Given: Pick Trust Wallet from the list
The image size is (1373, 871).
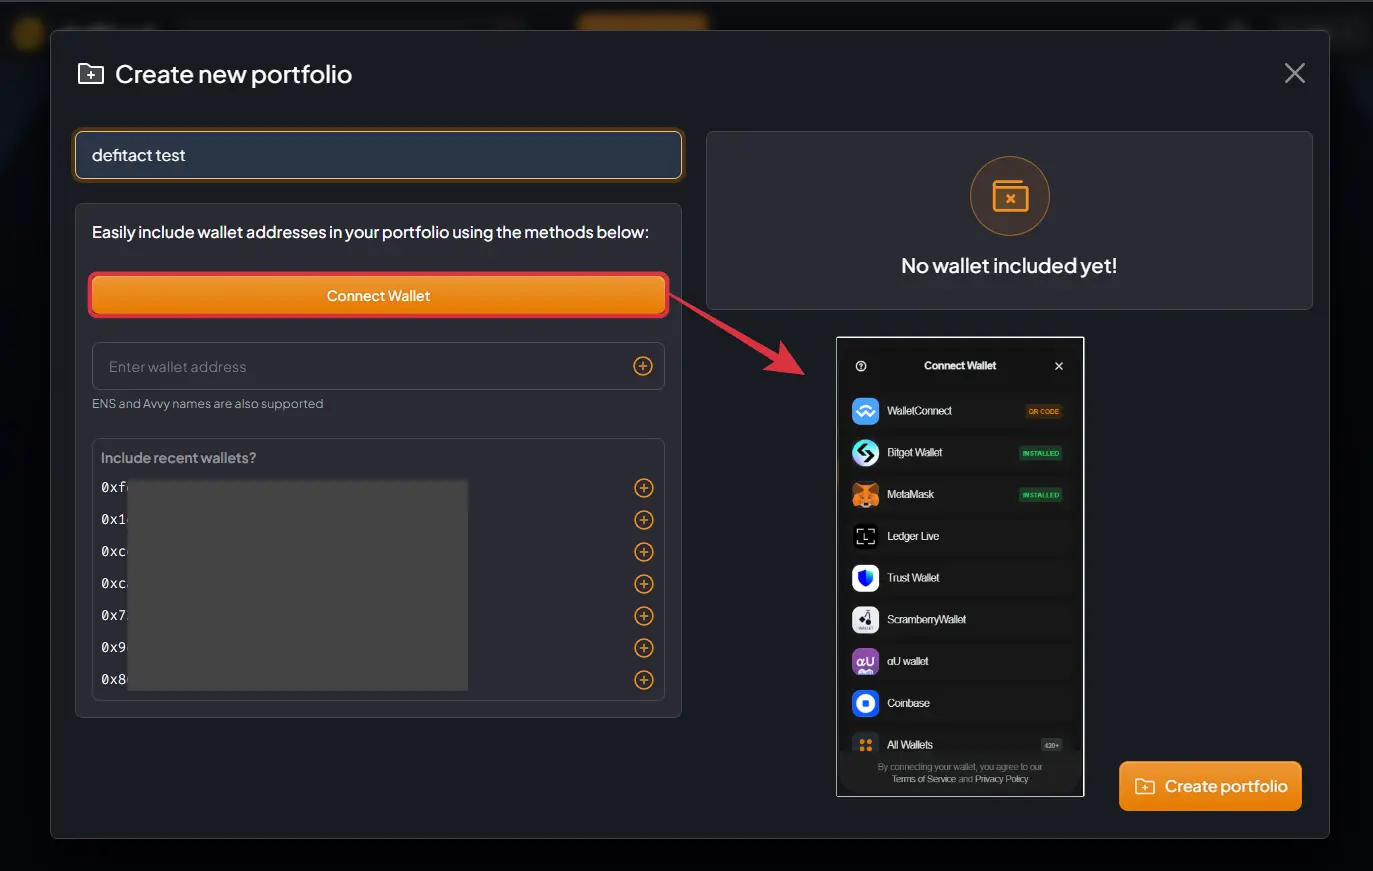Looking at the screenshot, I should click(x=959, y=578).
